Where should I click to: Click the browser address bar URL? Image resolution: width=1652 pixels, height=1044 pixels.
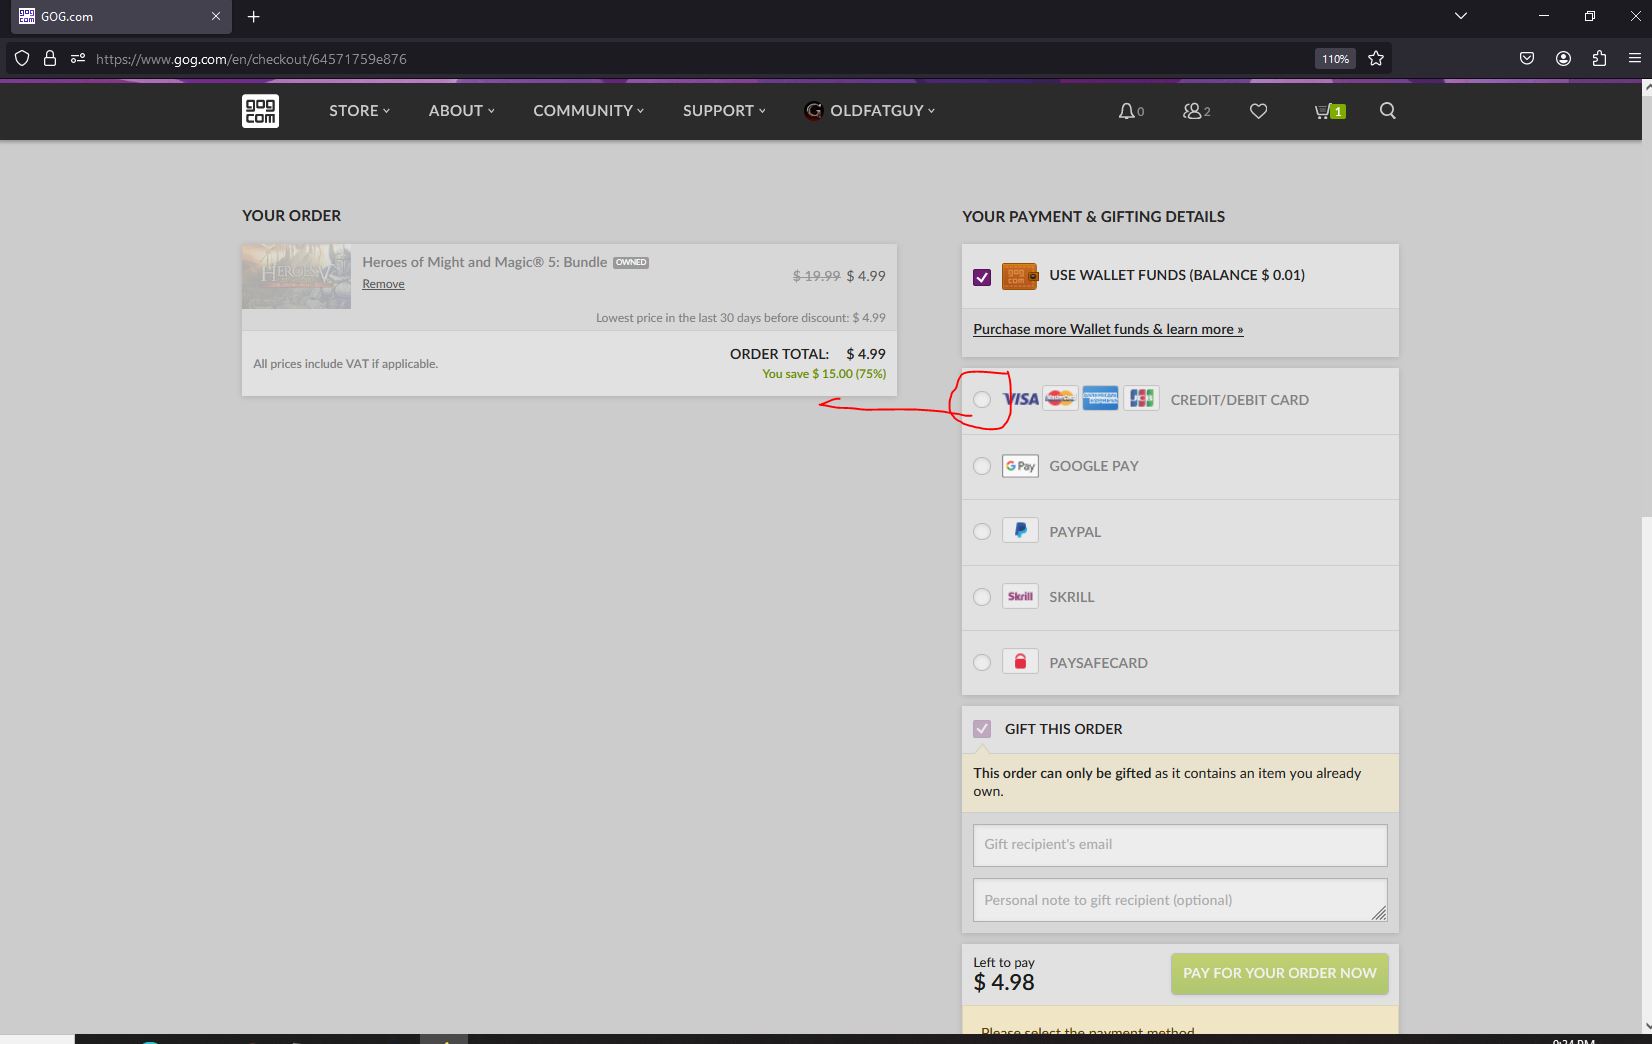(x=251, y=59)
